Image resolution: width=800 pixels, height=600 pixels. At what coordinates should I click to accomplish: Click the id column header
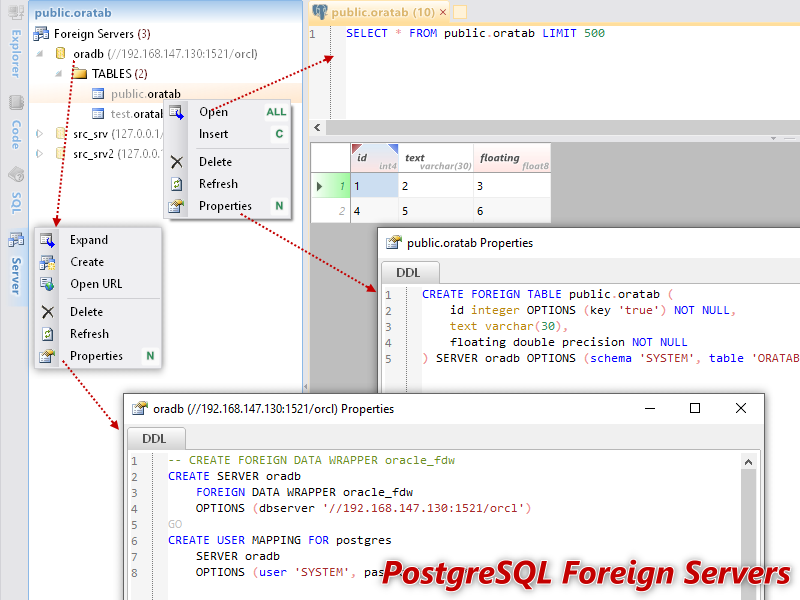click(374, 158)
